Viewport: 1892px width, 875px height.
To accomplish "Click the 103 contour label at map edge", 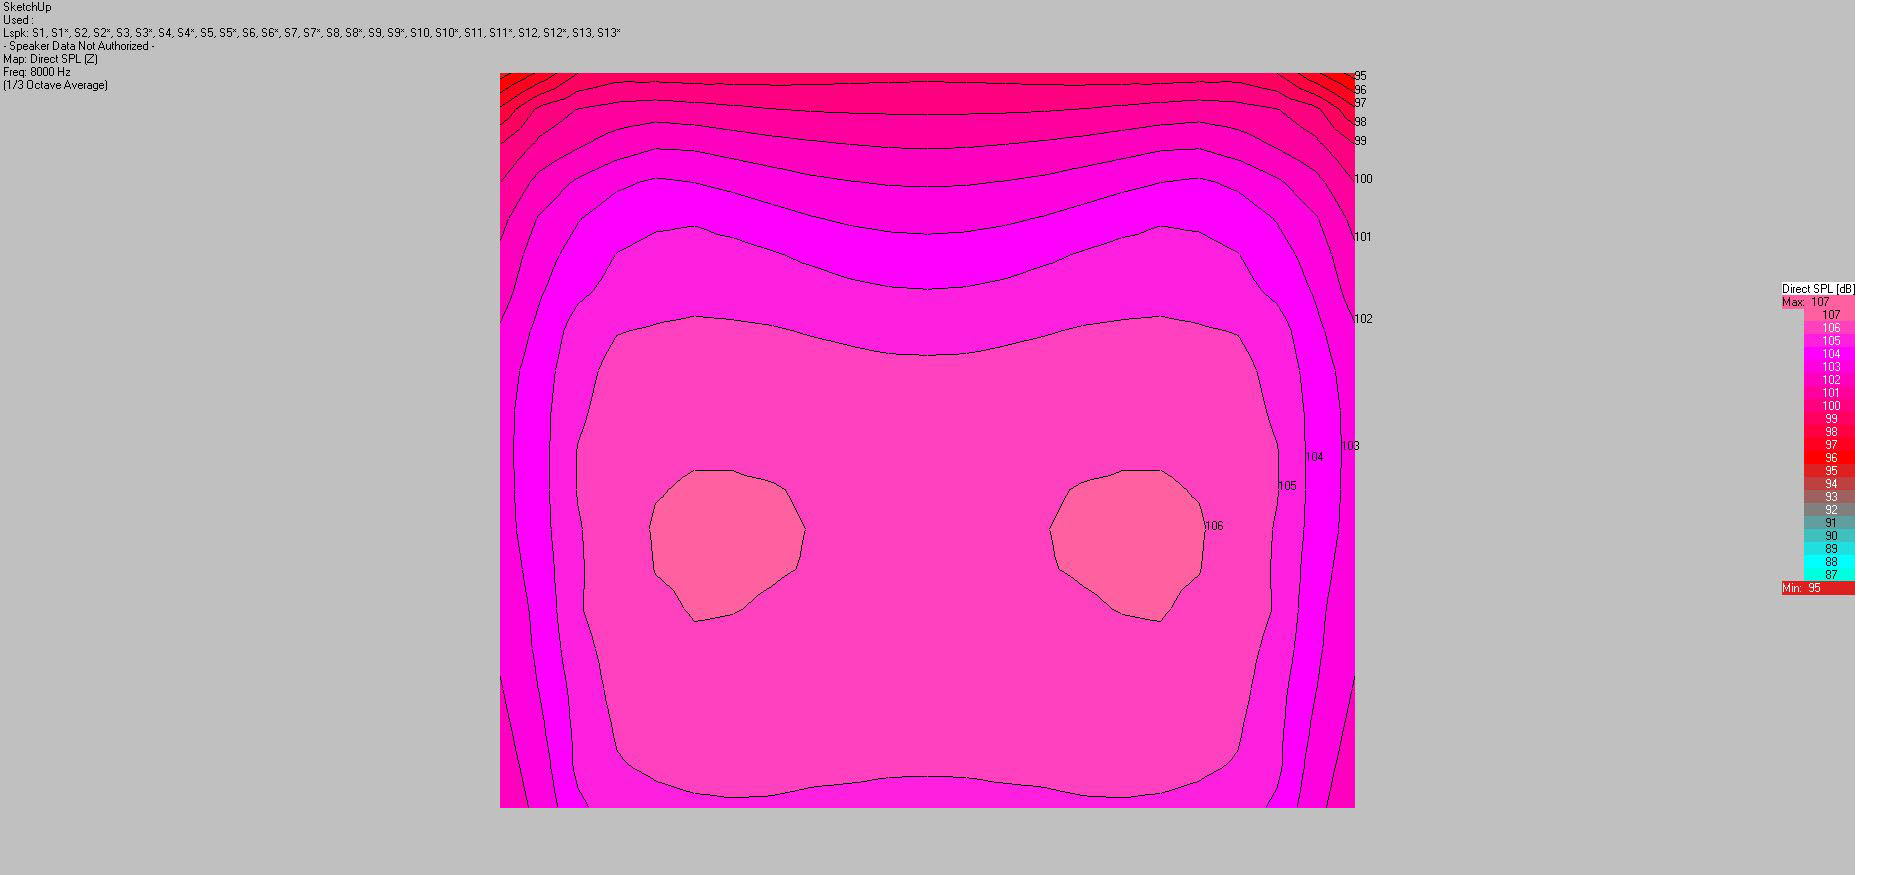I will coord(1350,446).
